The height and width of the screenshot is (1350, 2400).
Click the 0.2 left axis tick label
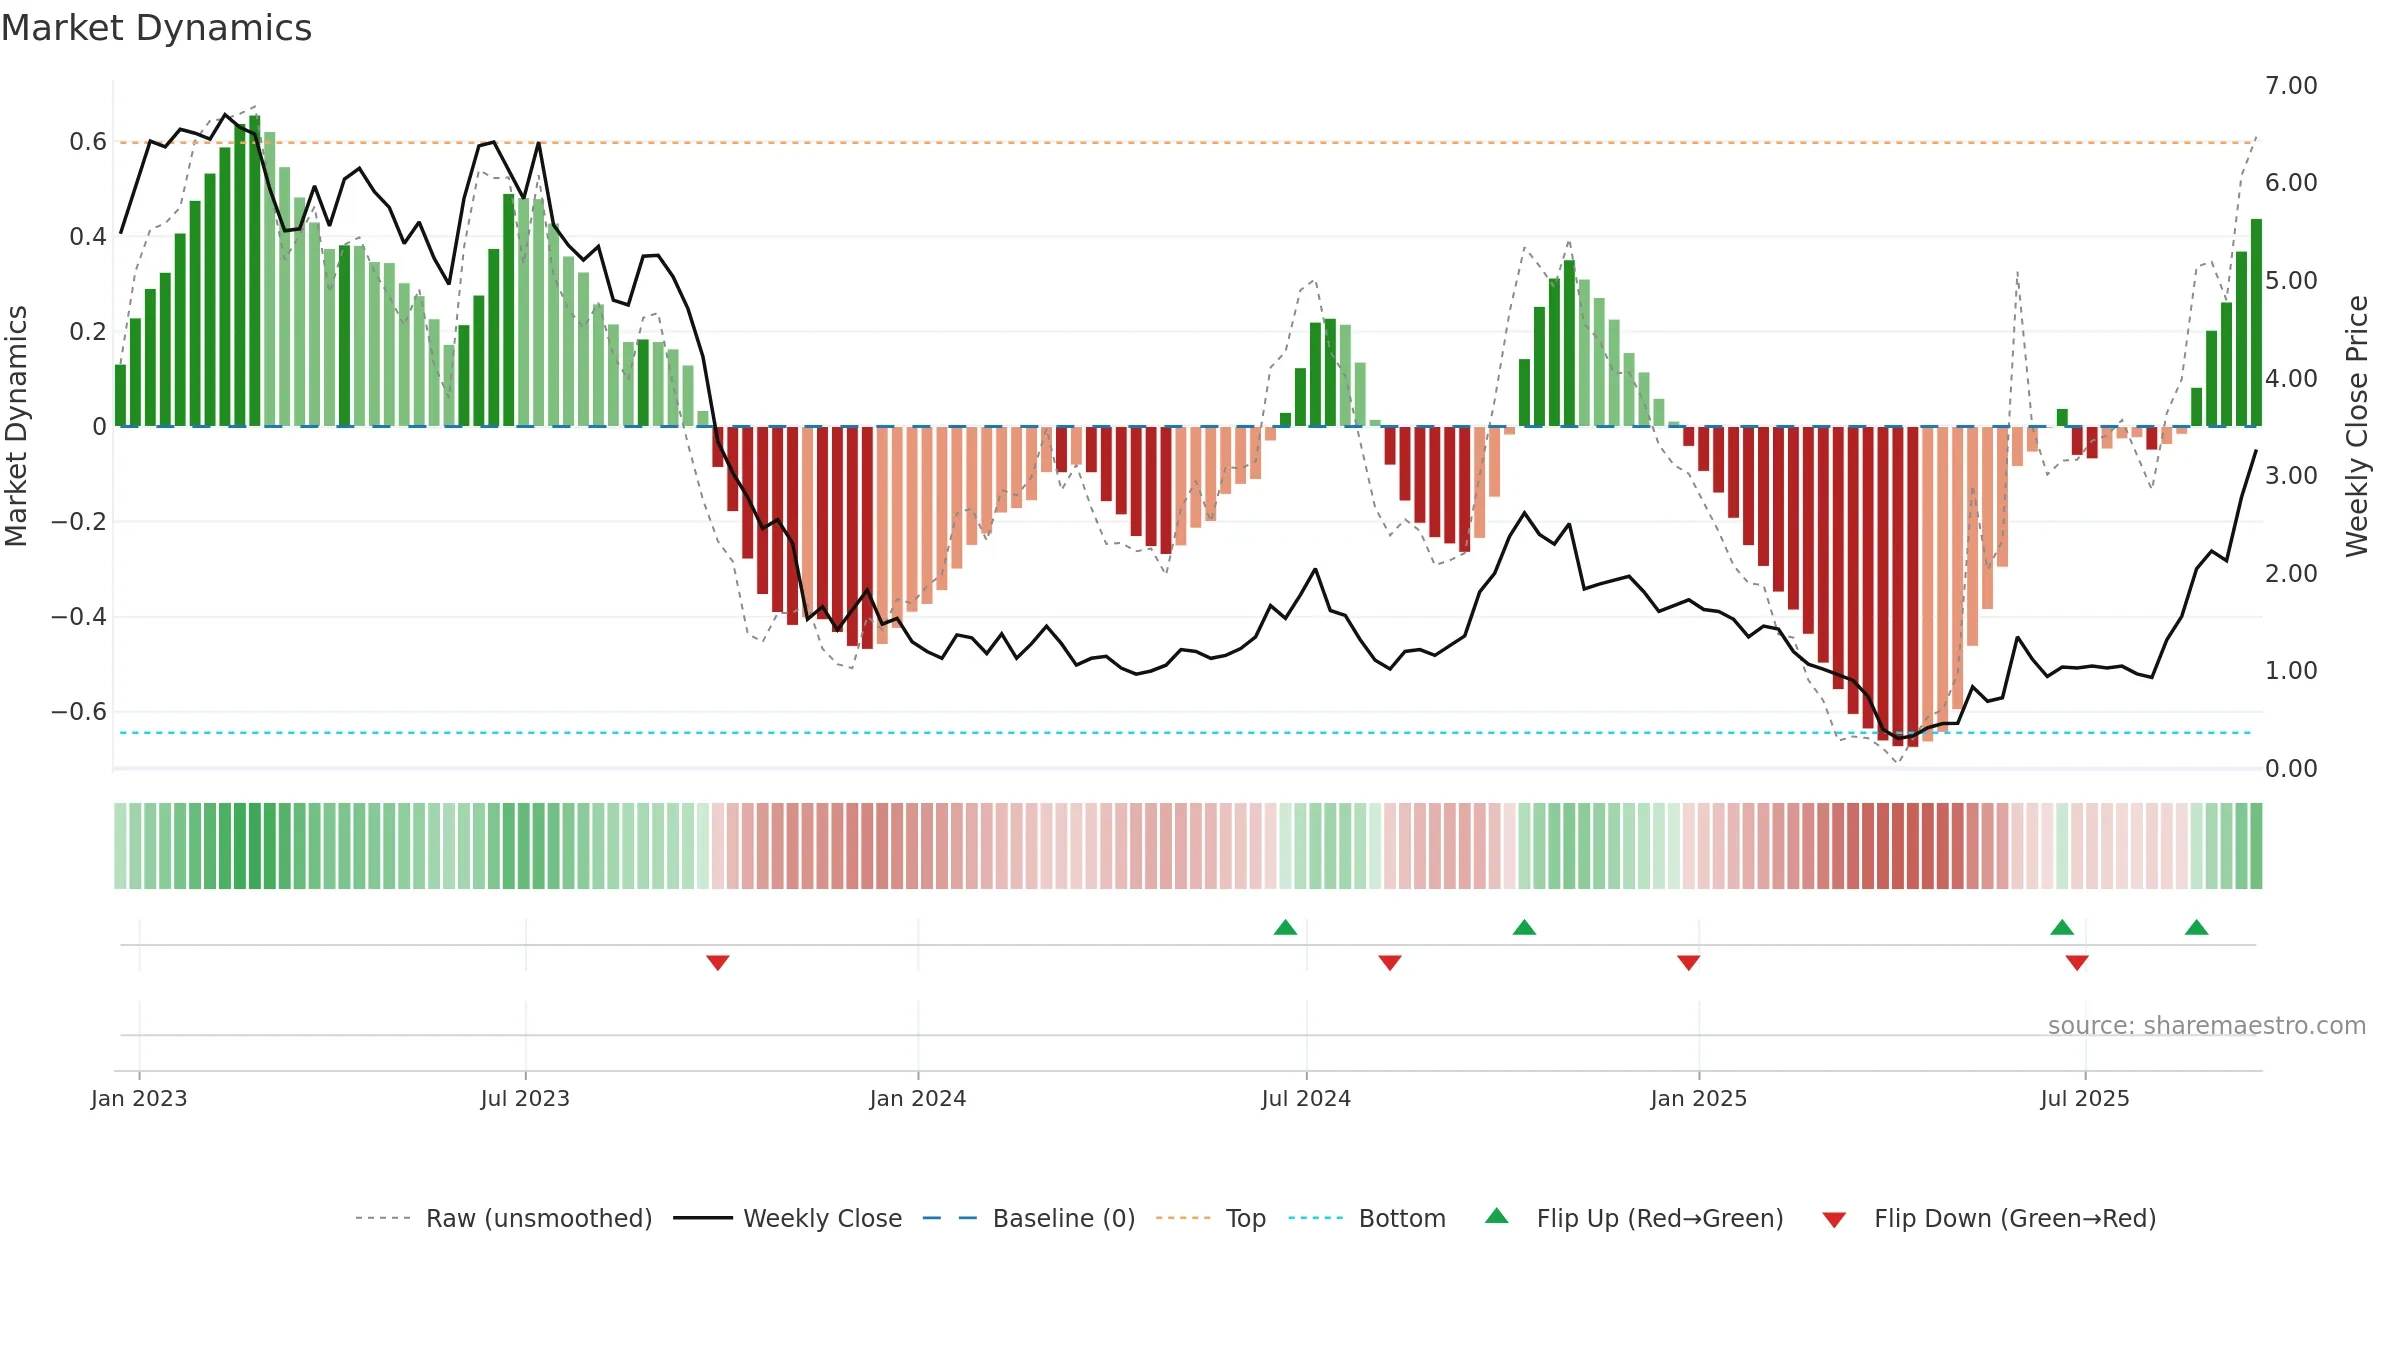pyautogui.click(x=88, y=332)
